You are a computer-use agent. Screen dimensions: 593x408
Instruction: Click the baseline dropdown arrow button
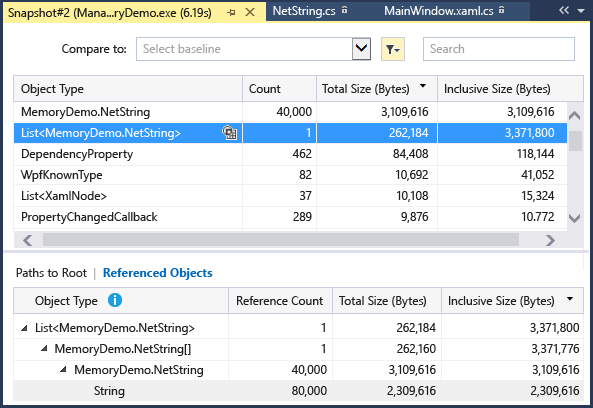(361, 49)
